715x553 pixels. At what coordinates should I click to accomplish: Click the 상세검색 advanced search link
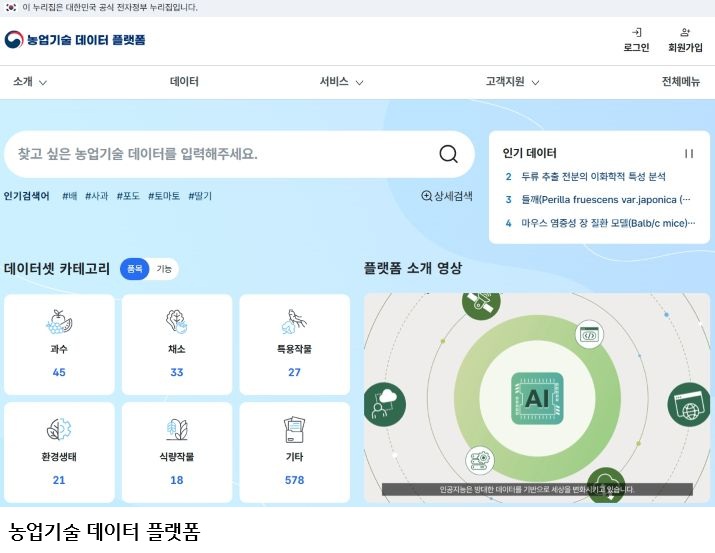[447, 196]
